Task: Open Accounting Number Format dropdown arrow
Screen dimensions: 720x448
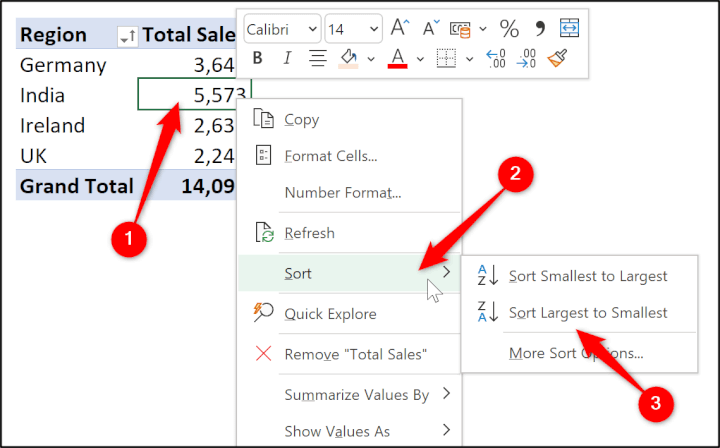Action: (x=483, y=29)
